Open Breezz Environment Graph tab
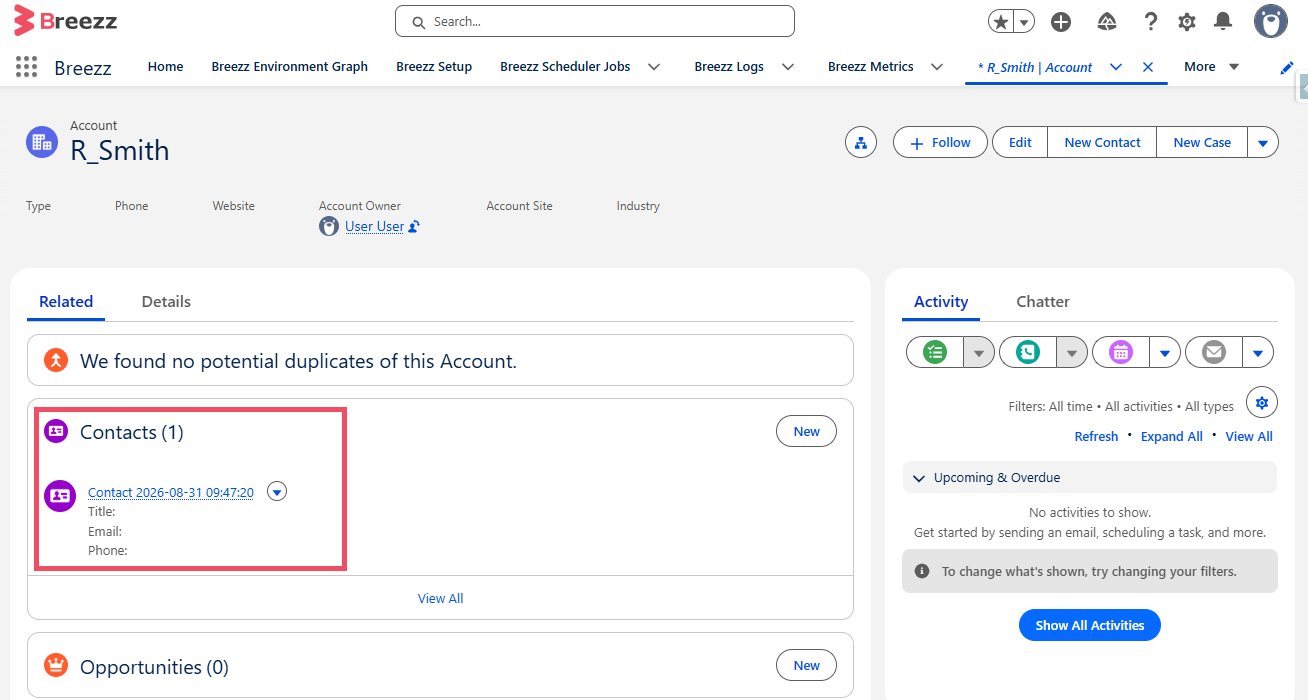Image resolution: width=1308 pixels, height=700 pixels. point(290,67)
